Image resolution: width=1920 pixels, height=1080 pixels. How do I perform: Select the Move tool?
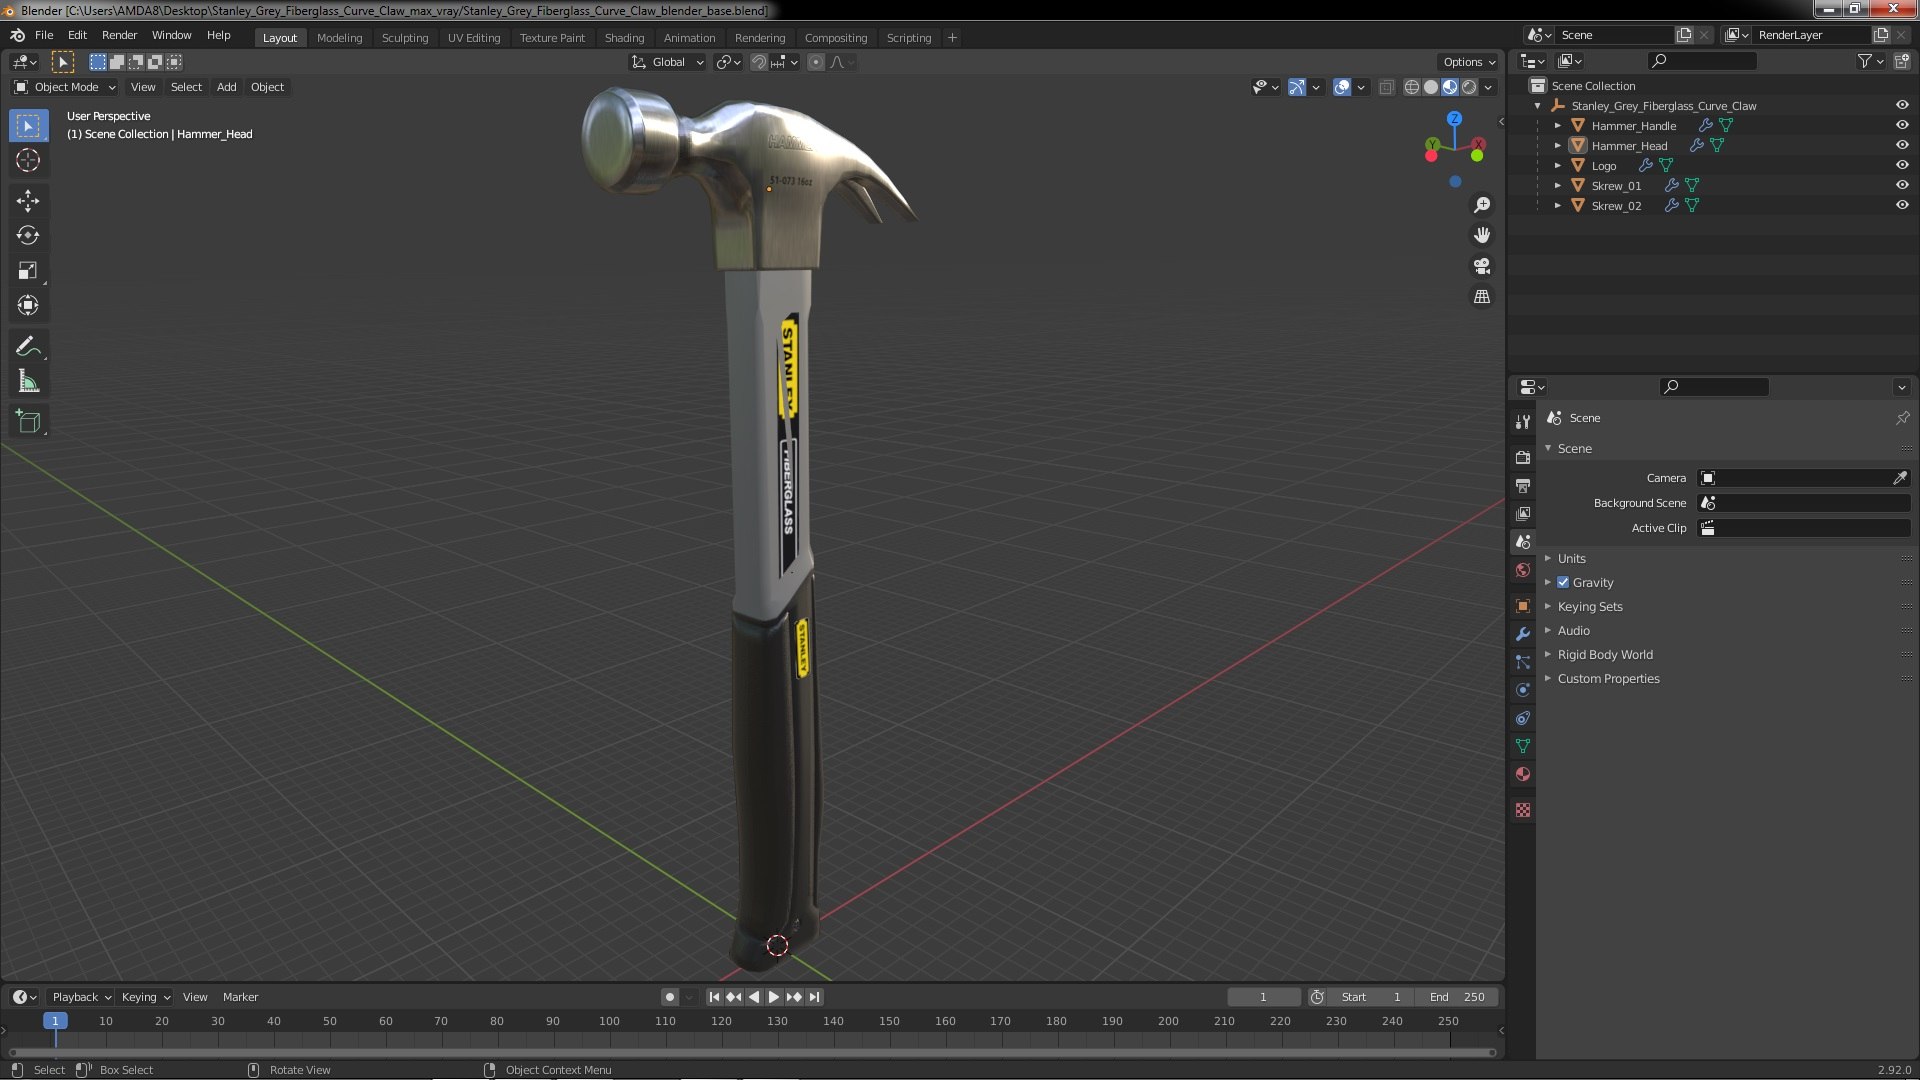pos(28,201)
